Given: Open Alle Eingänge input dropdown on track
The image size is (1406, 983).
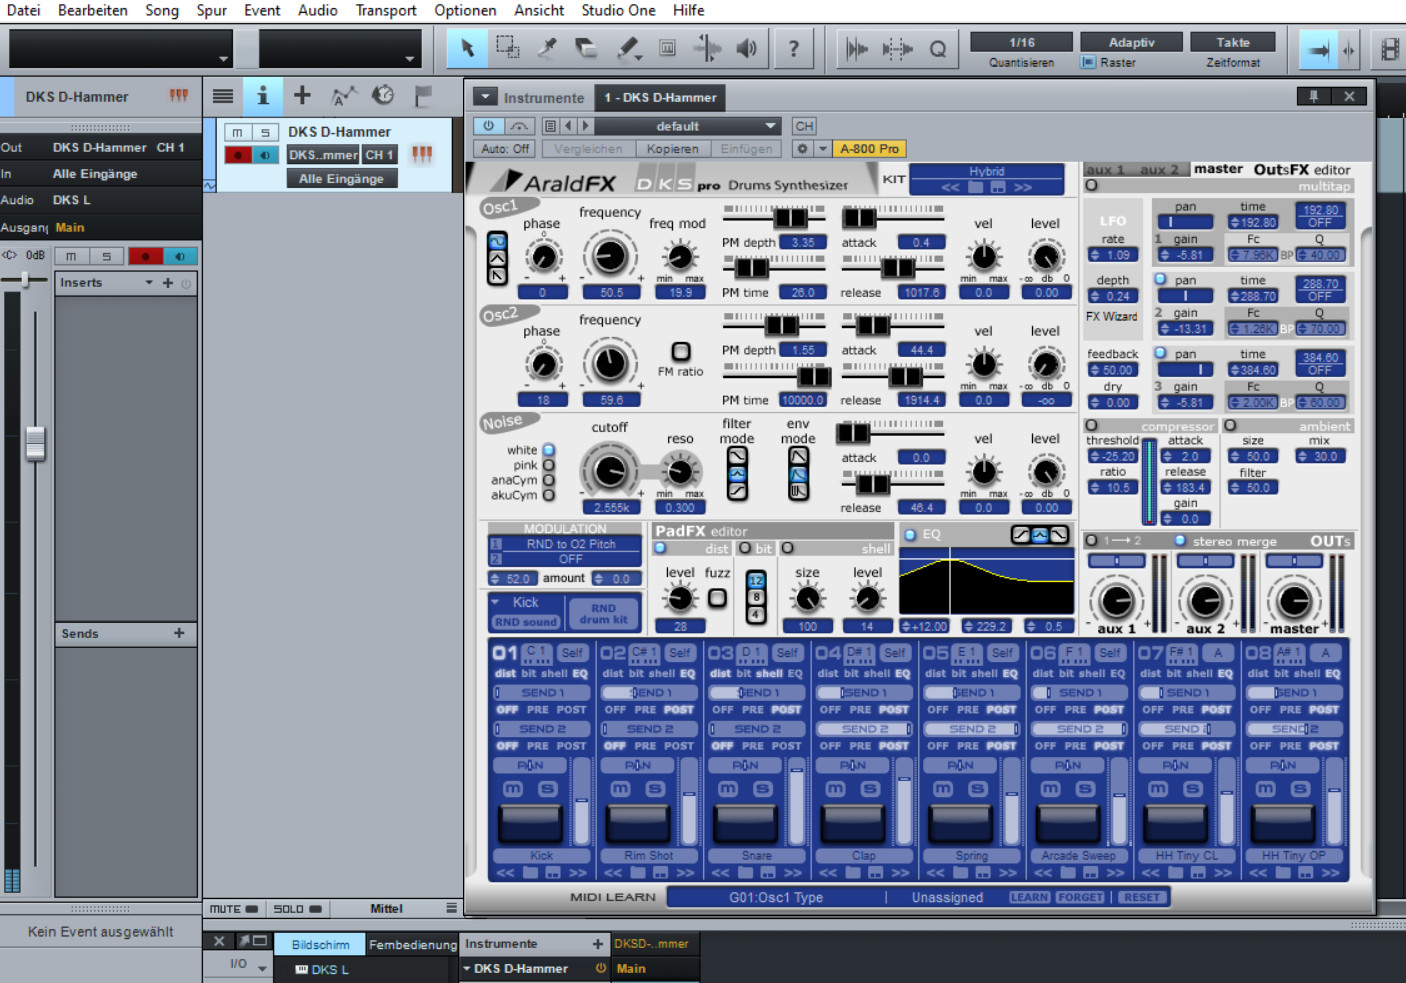Looking at the screenshot, I should pos(341,179).
